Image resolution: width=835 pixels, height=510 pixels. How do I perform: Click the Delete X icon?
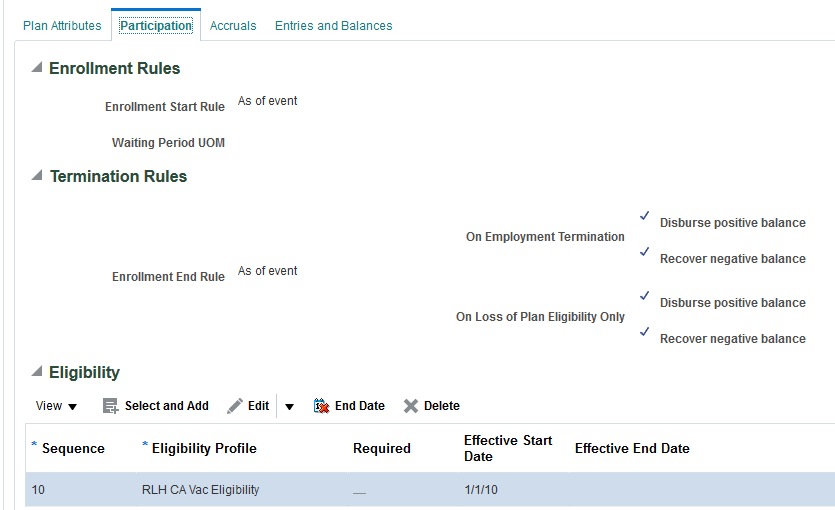tap(410, 406)
